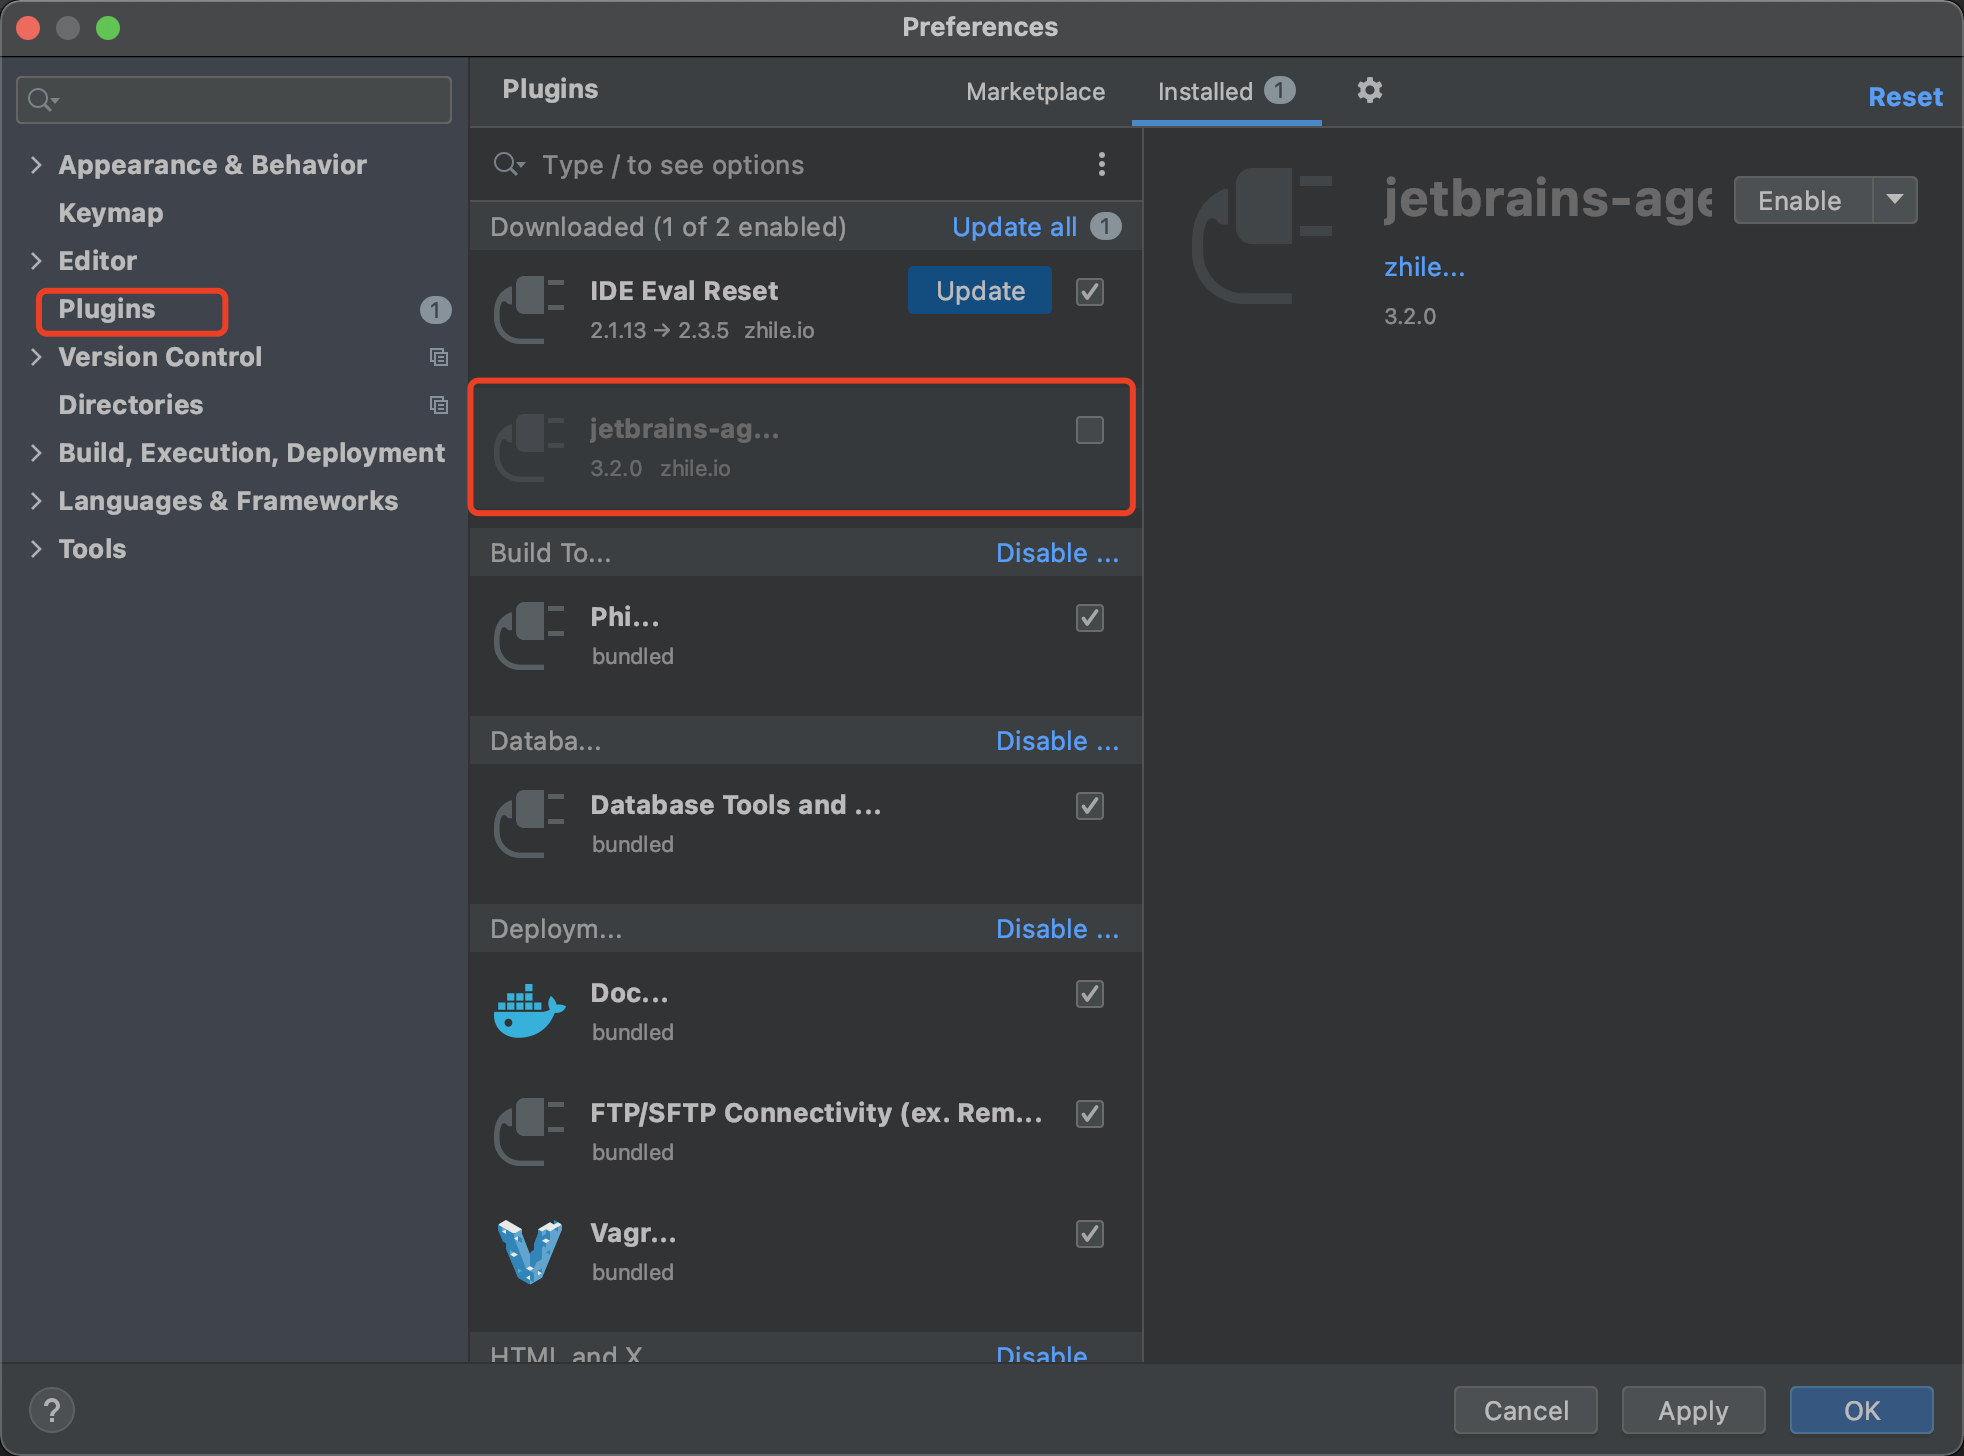Click Disable link for HTML and XML group
The height and width of the screenshot is (1456, 1964).
(1041, 1353)
